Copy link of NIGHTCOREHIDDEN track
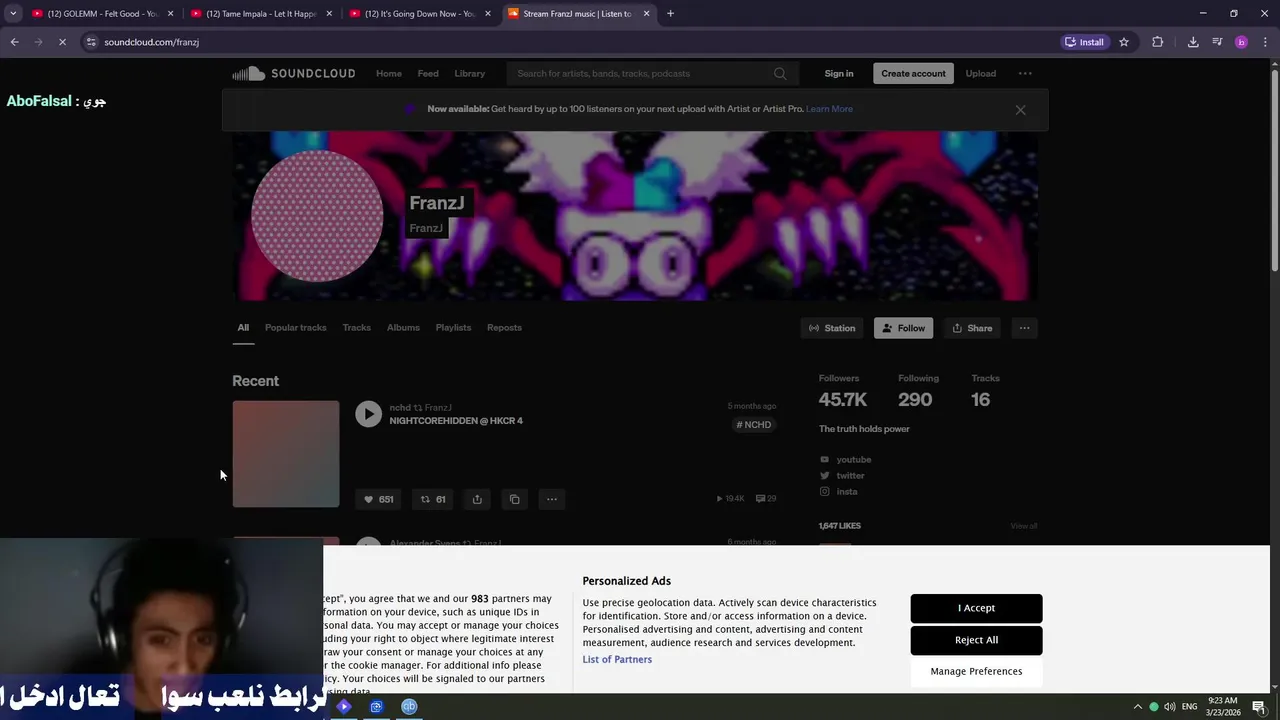1280x720 pixels. coord(514,499)
